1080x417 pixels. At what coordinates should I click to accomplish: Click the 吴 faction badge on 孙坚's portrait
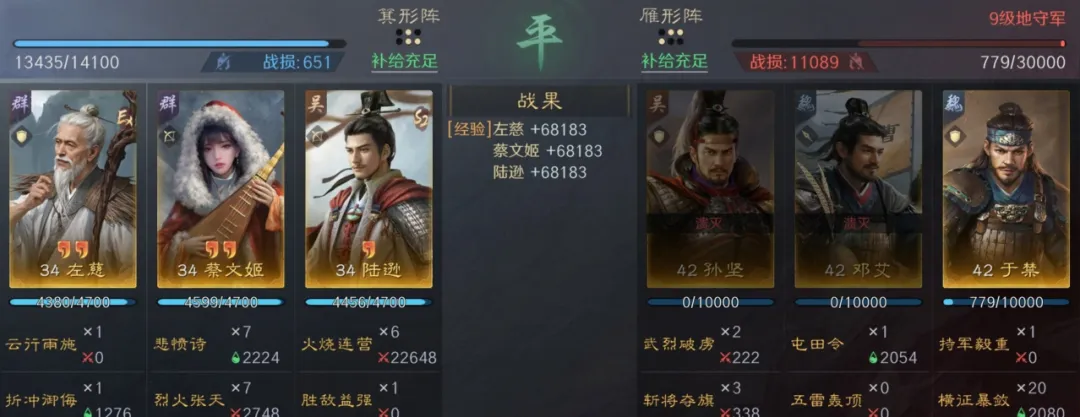click(x=657, y=105)
